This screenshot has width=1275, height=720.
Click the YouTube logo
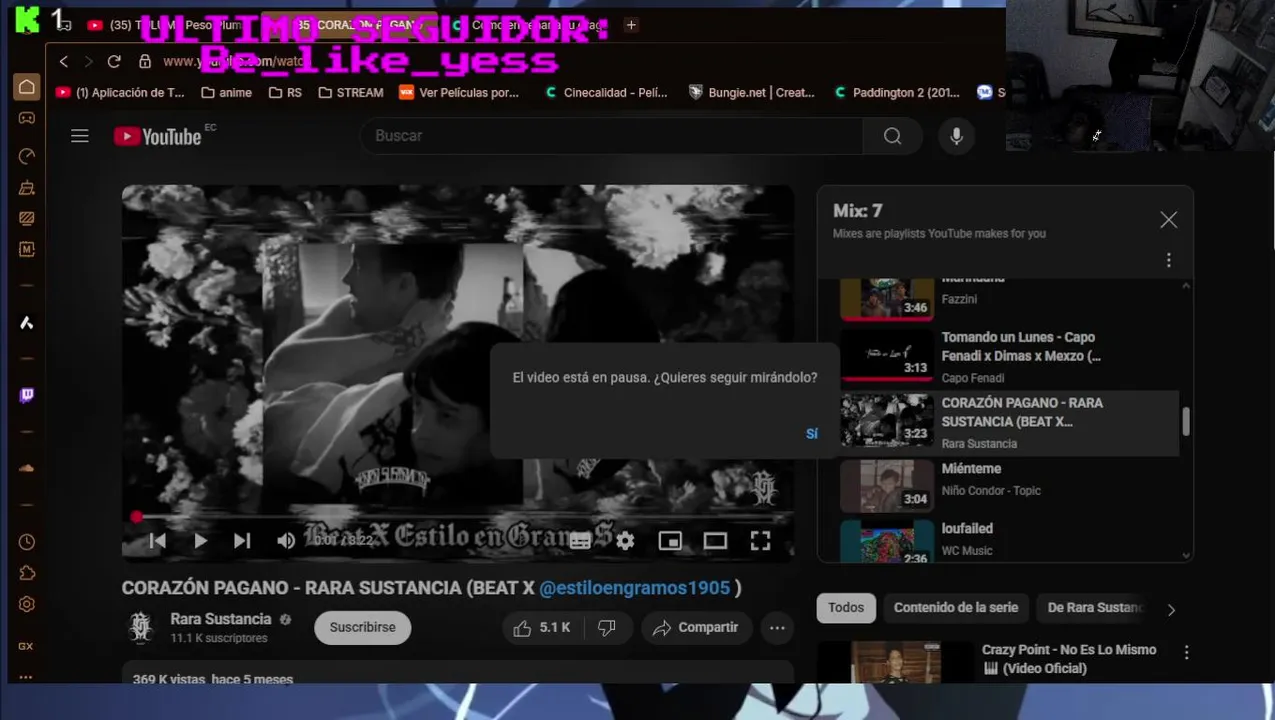(x=158, y=137)
